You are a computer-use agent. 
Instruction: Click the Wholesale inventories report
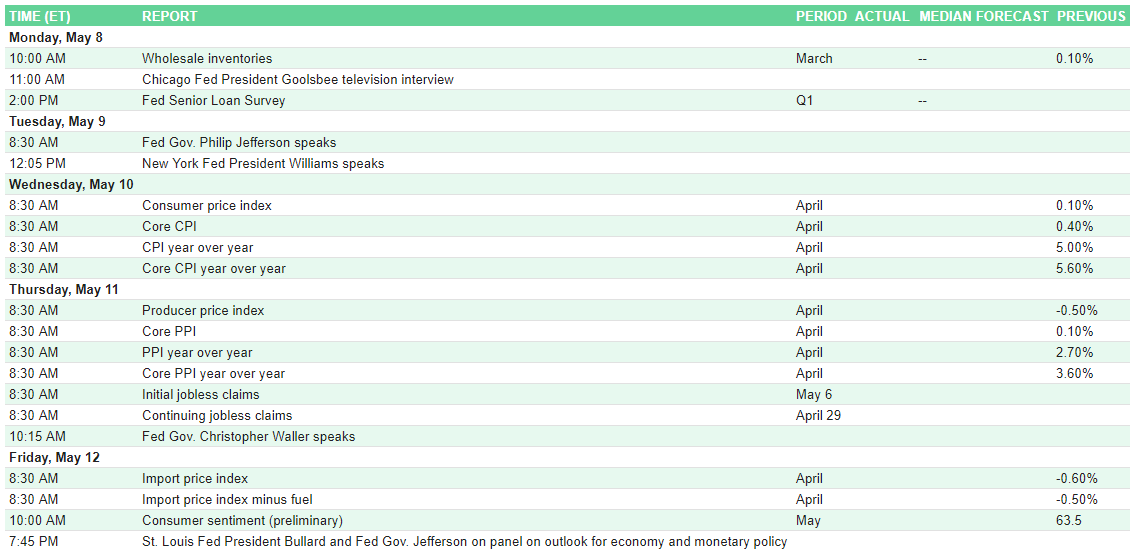207,59
